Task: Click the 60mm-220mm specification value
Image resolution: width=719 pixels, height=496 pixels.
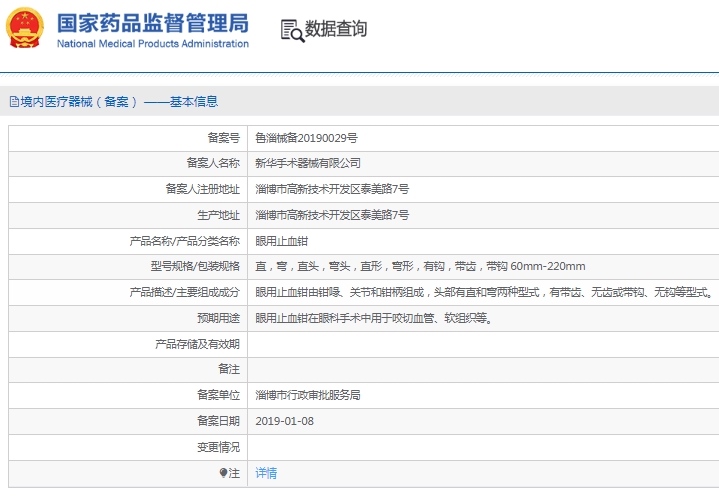Action: tap(548, 266)
